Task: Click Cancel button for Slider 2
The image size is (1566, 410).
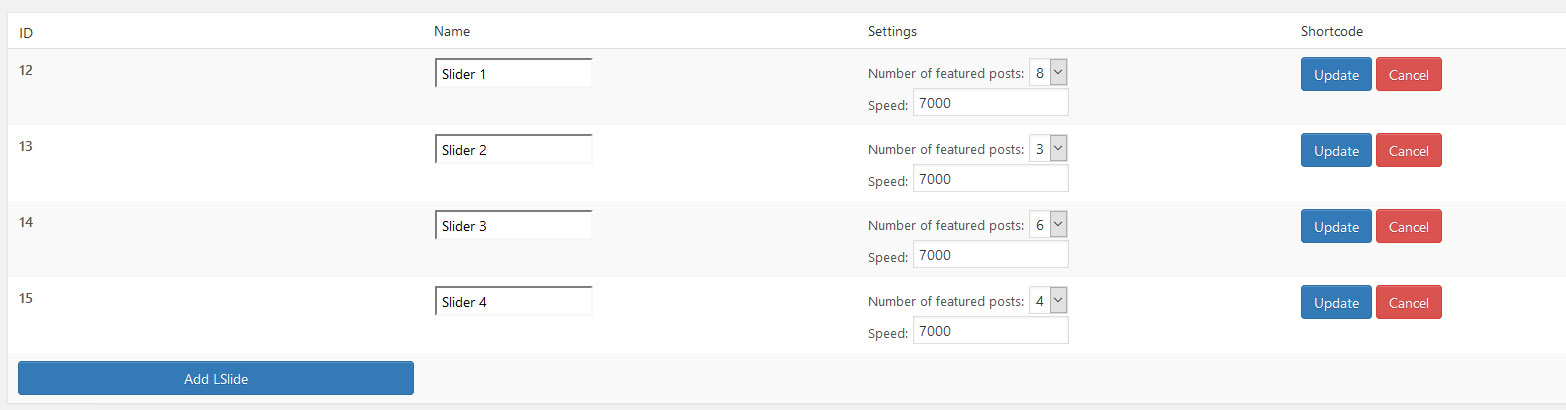Action: [x=1408, y=150]
